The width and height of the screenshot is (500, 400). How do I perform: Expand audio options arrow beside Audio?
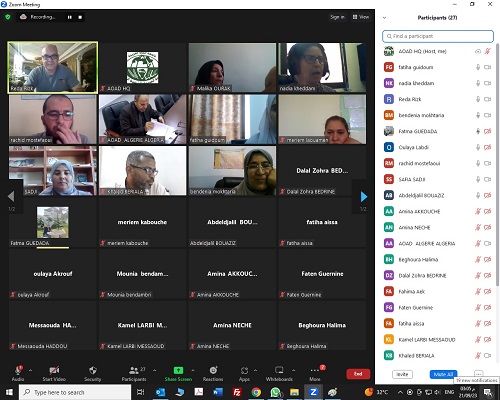30,370
